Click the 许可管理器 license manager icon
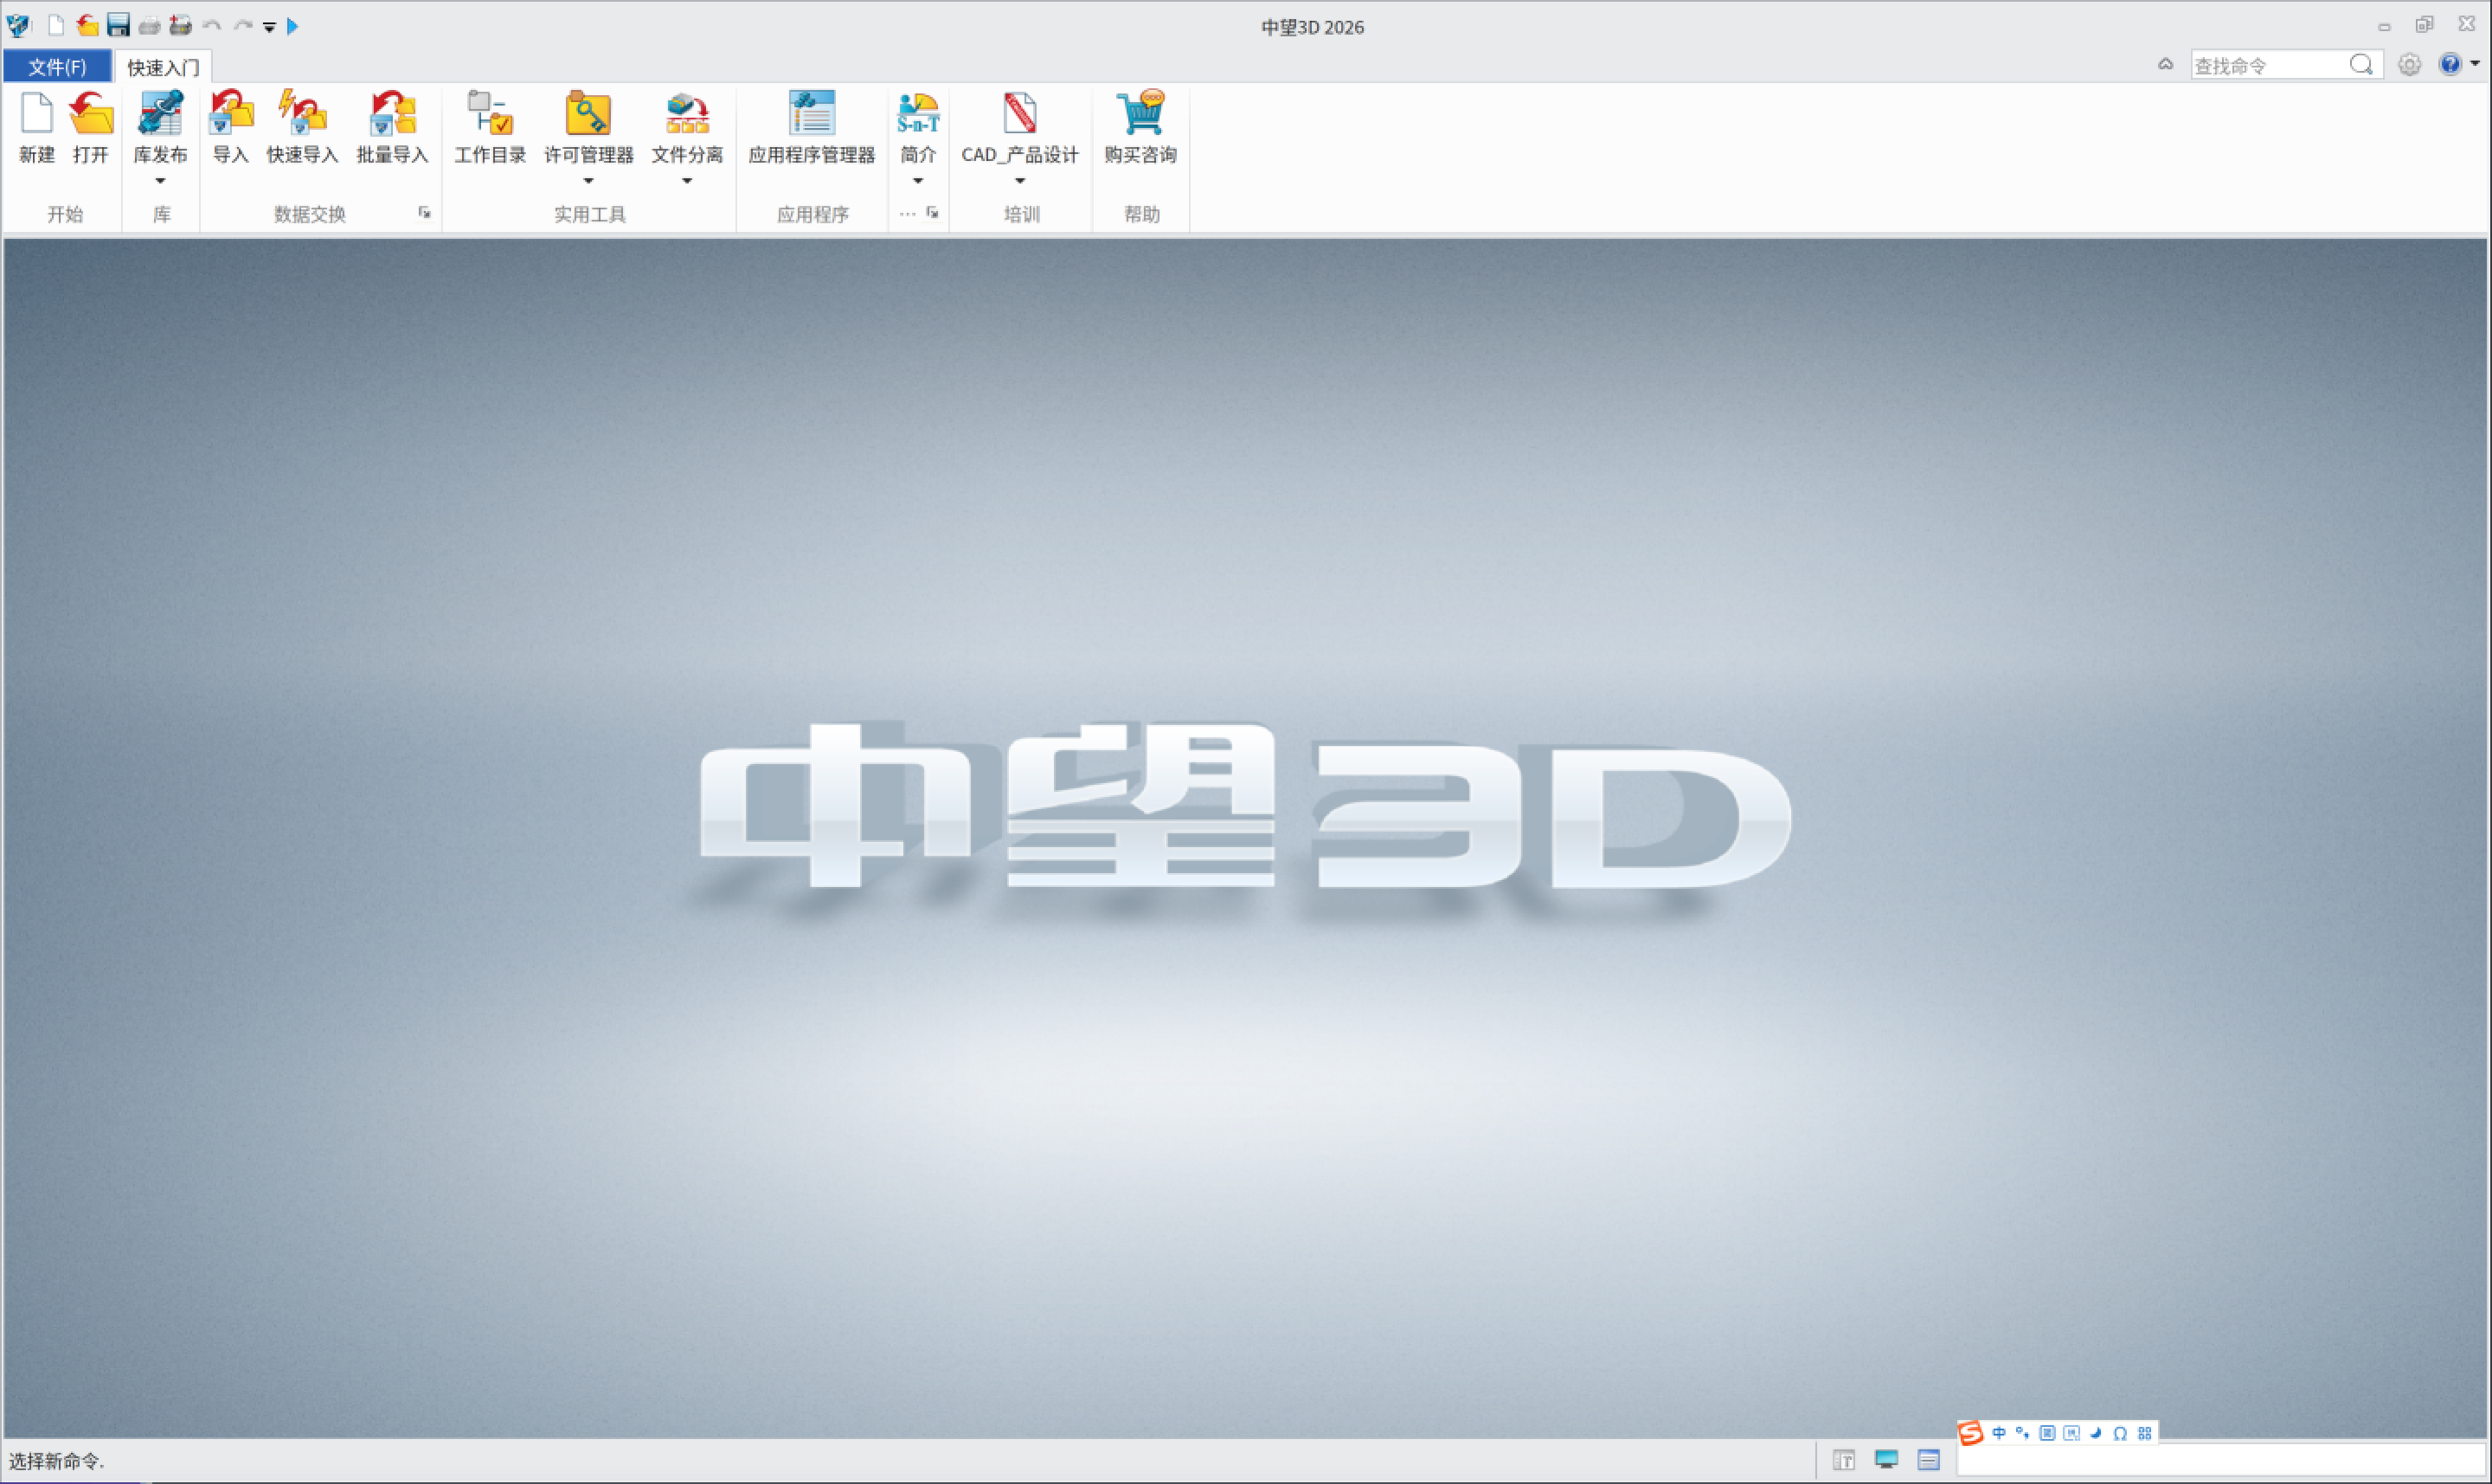 coord(588,114)
